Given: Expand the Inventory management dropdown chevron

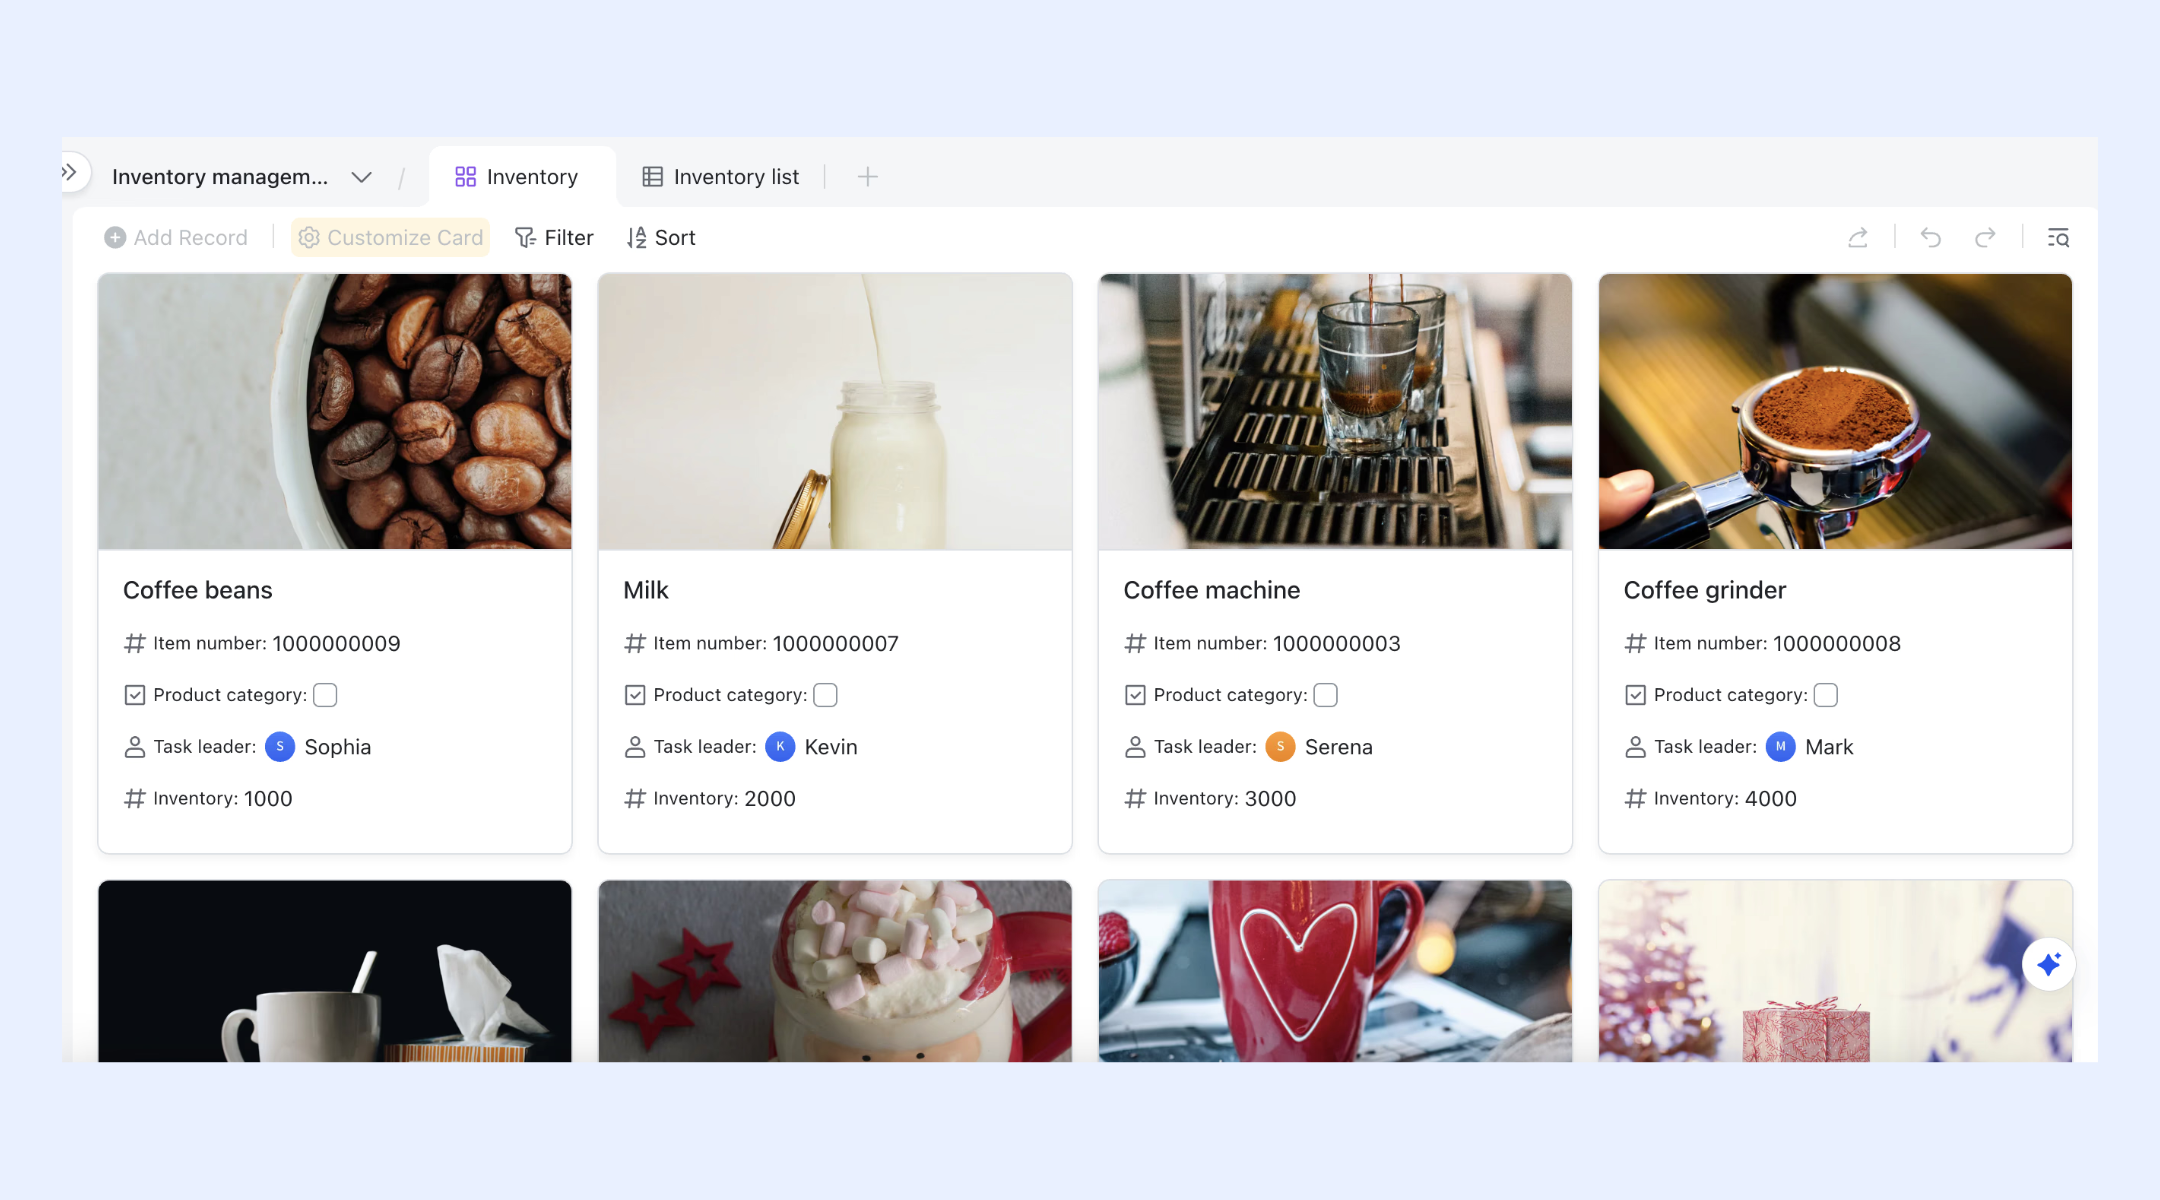Looking at the screenshot, I should (x=362, y=177).
